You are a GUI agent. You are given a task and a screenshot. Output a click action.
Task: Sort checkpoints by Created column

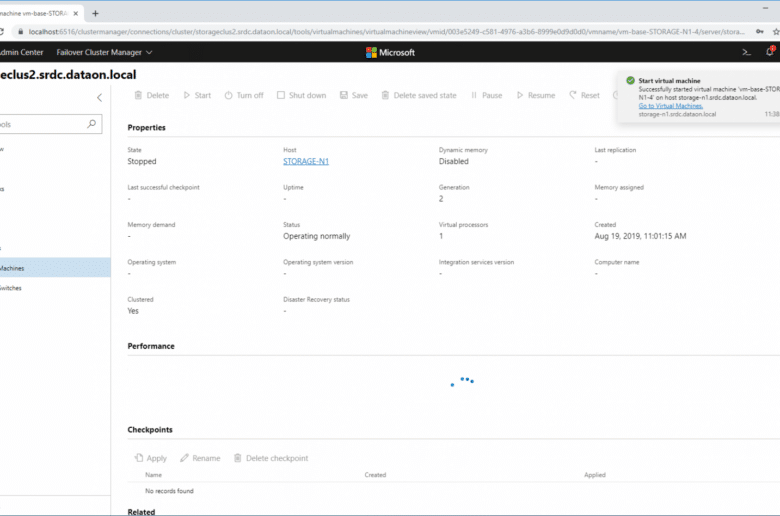[x=375, y=475]
